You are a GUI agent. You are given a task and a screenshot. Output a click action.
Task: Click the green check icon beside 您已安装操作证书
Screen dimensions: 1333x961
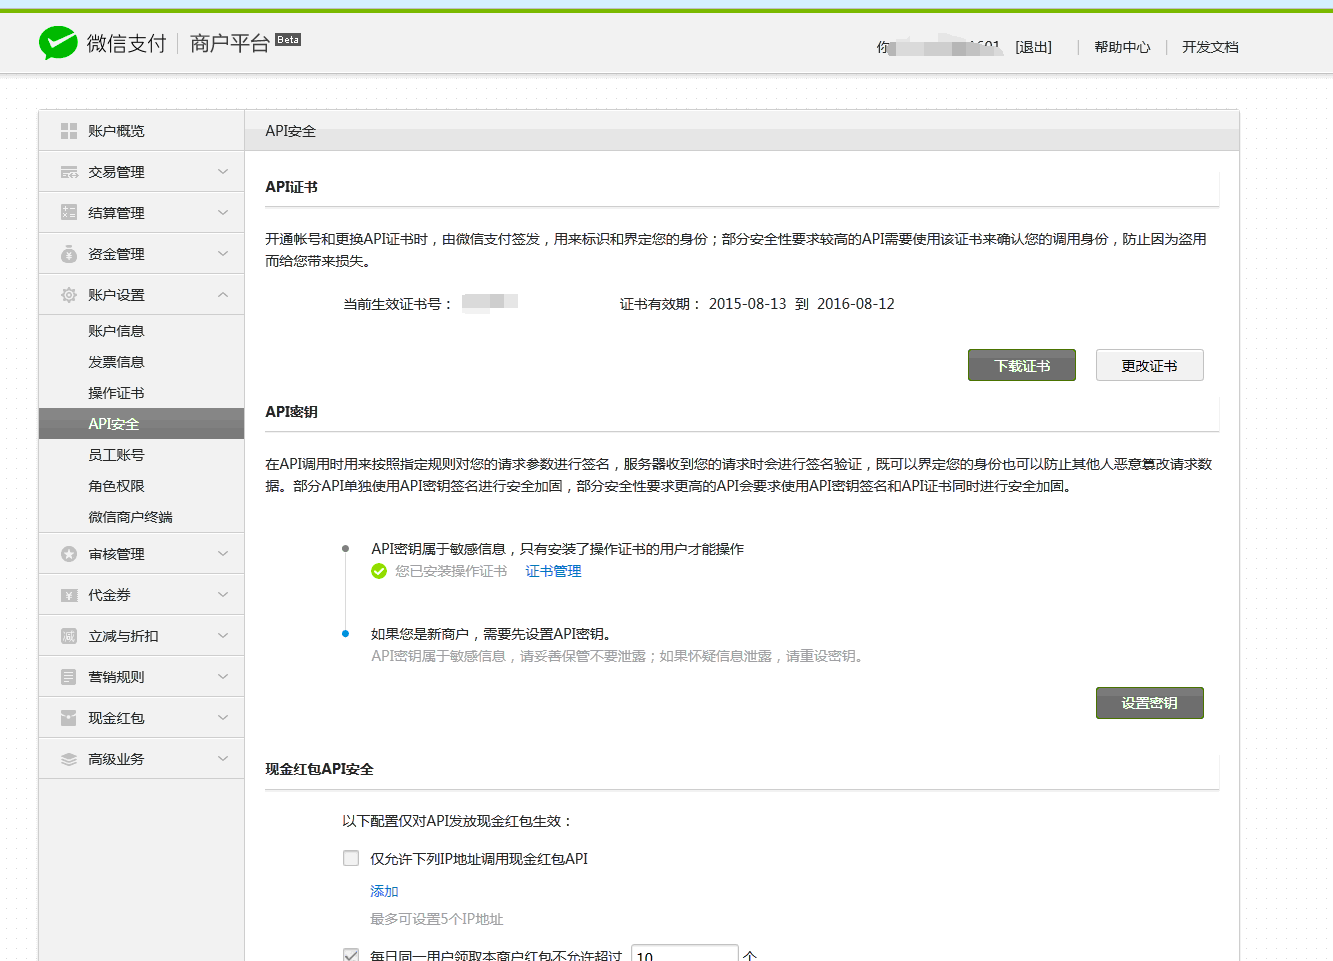(x=379, y=571)
